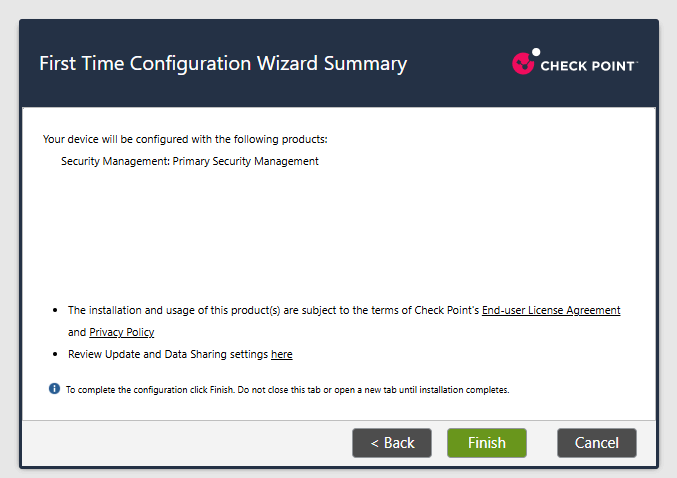
Task: Click the pink Check Point logo icon
Action: (x=523, y=63)
